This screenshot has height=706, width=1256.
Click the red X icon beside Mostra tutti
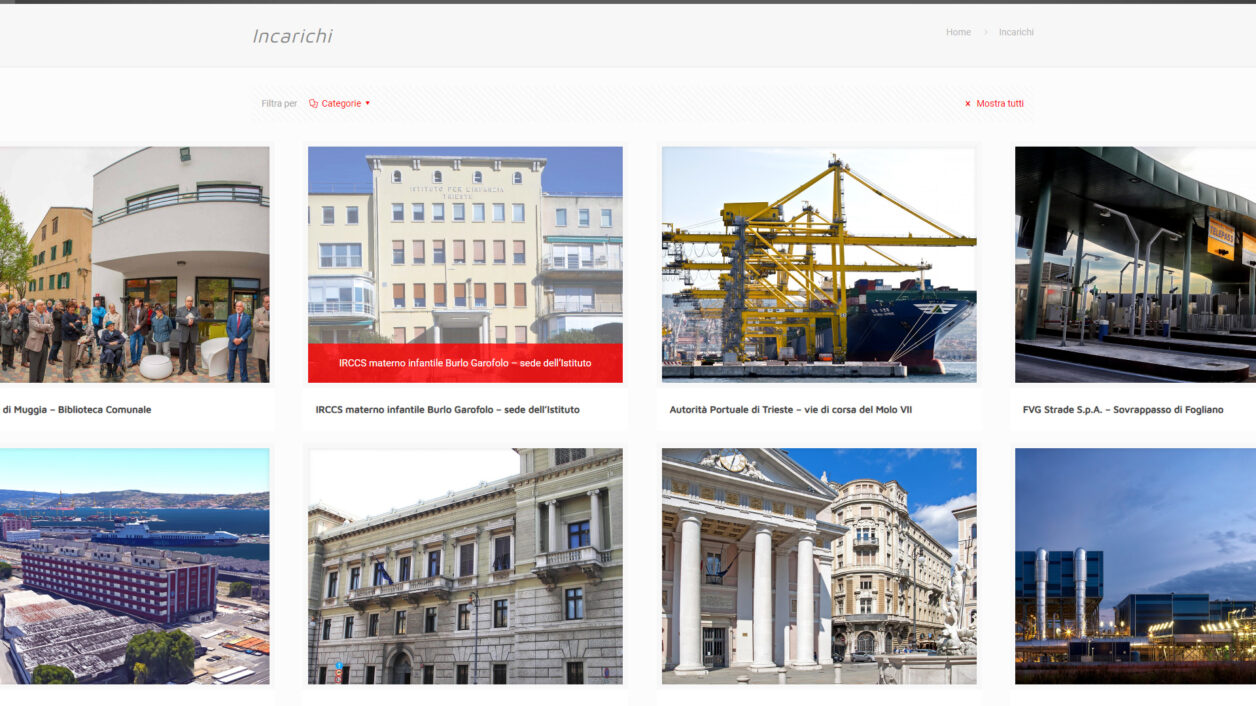click(967, 104)
